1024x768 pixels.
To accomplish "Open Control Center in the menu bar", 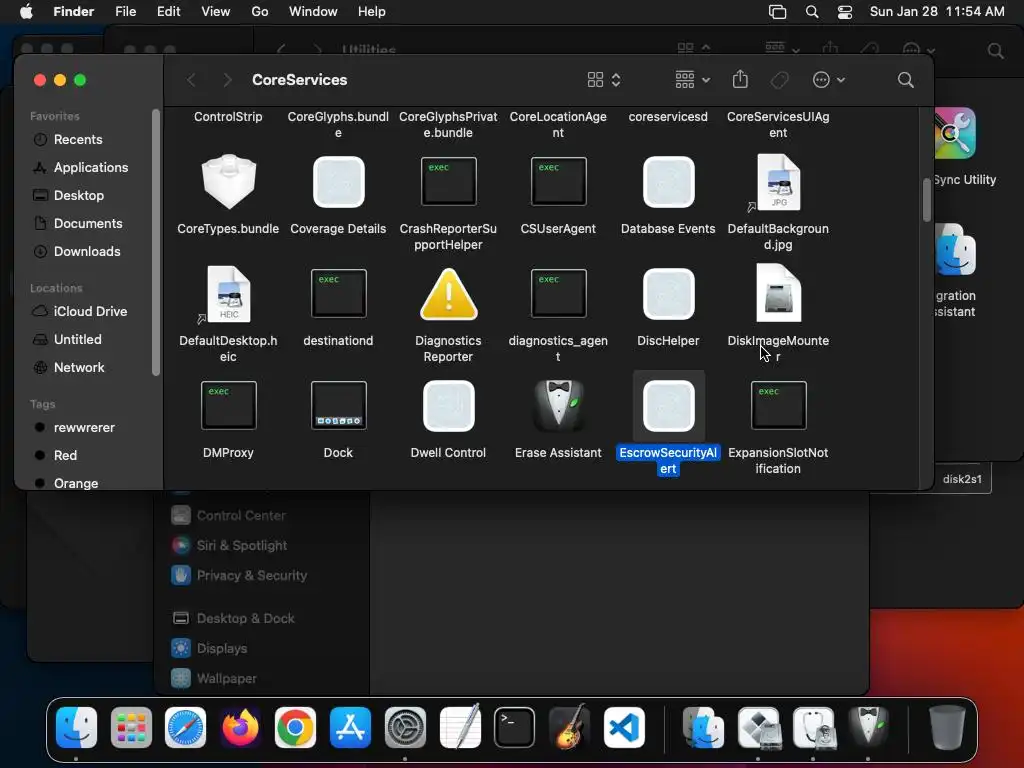I will pos(844,12).
